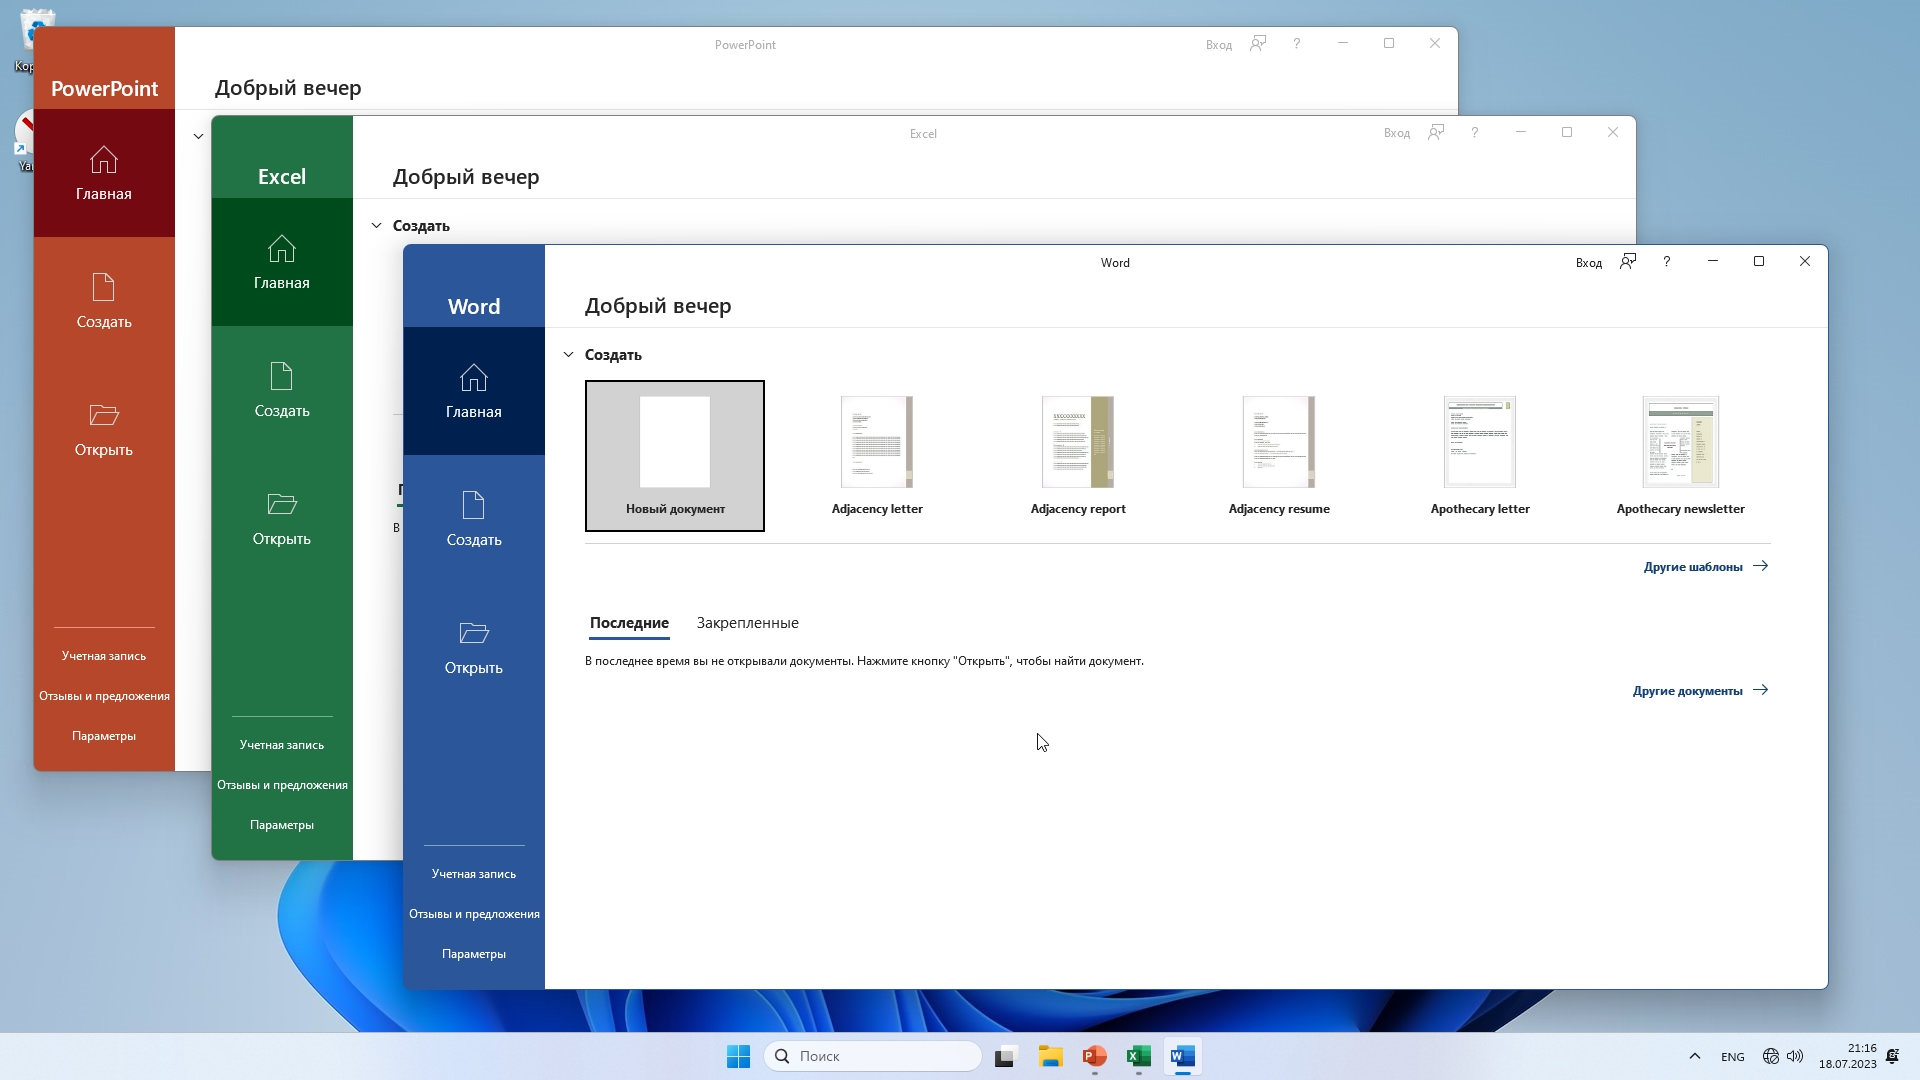Click PowerPoint's Создать sidebar icon
This screenshot has height=1080, width=1920.
tap(103, 288)
